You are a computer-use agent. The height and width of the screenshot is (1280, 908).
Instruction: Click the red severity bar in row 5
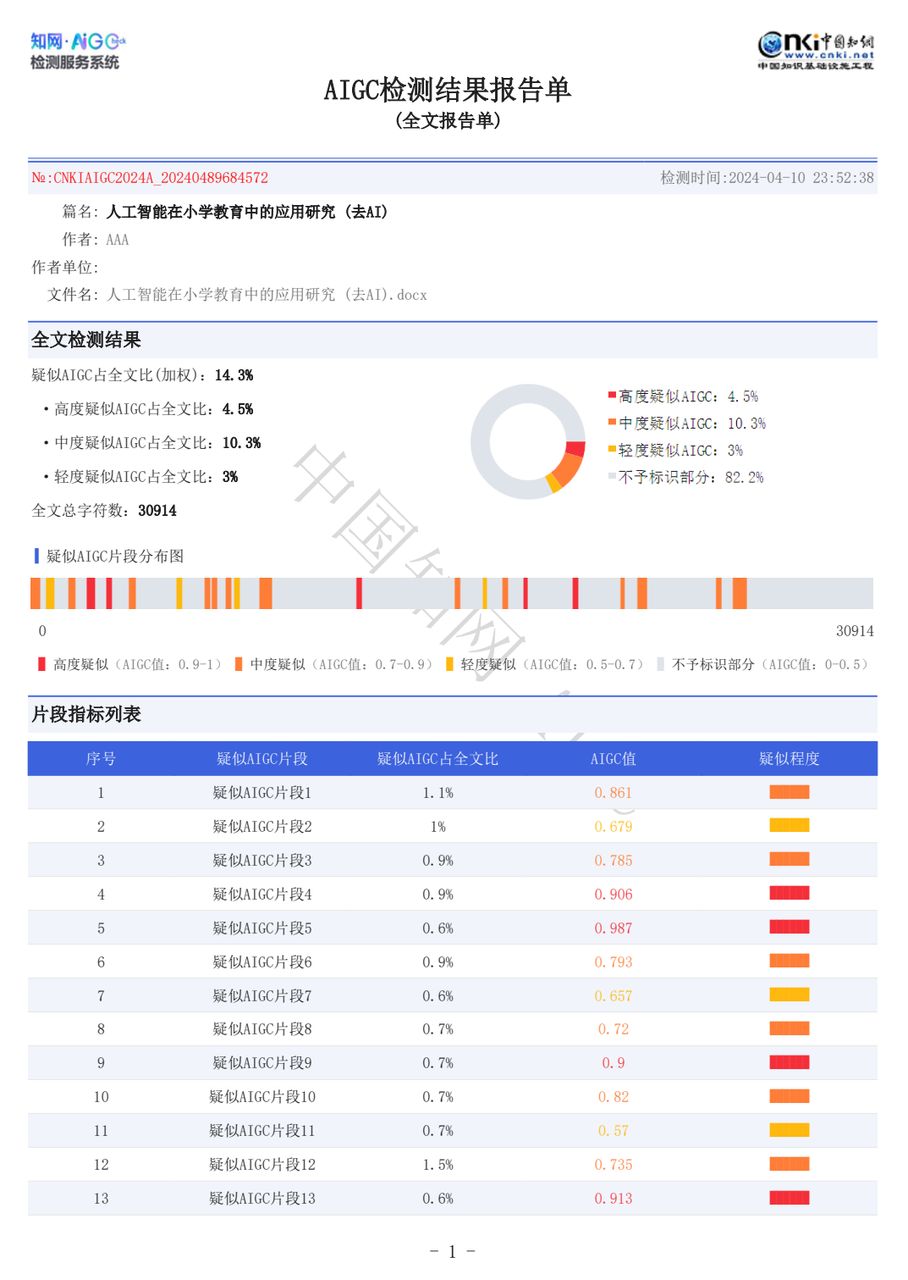coord(789,927)
